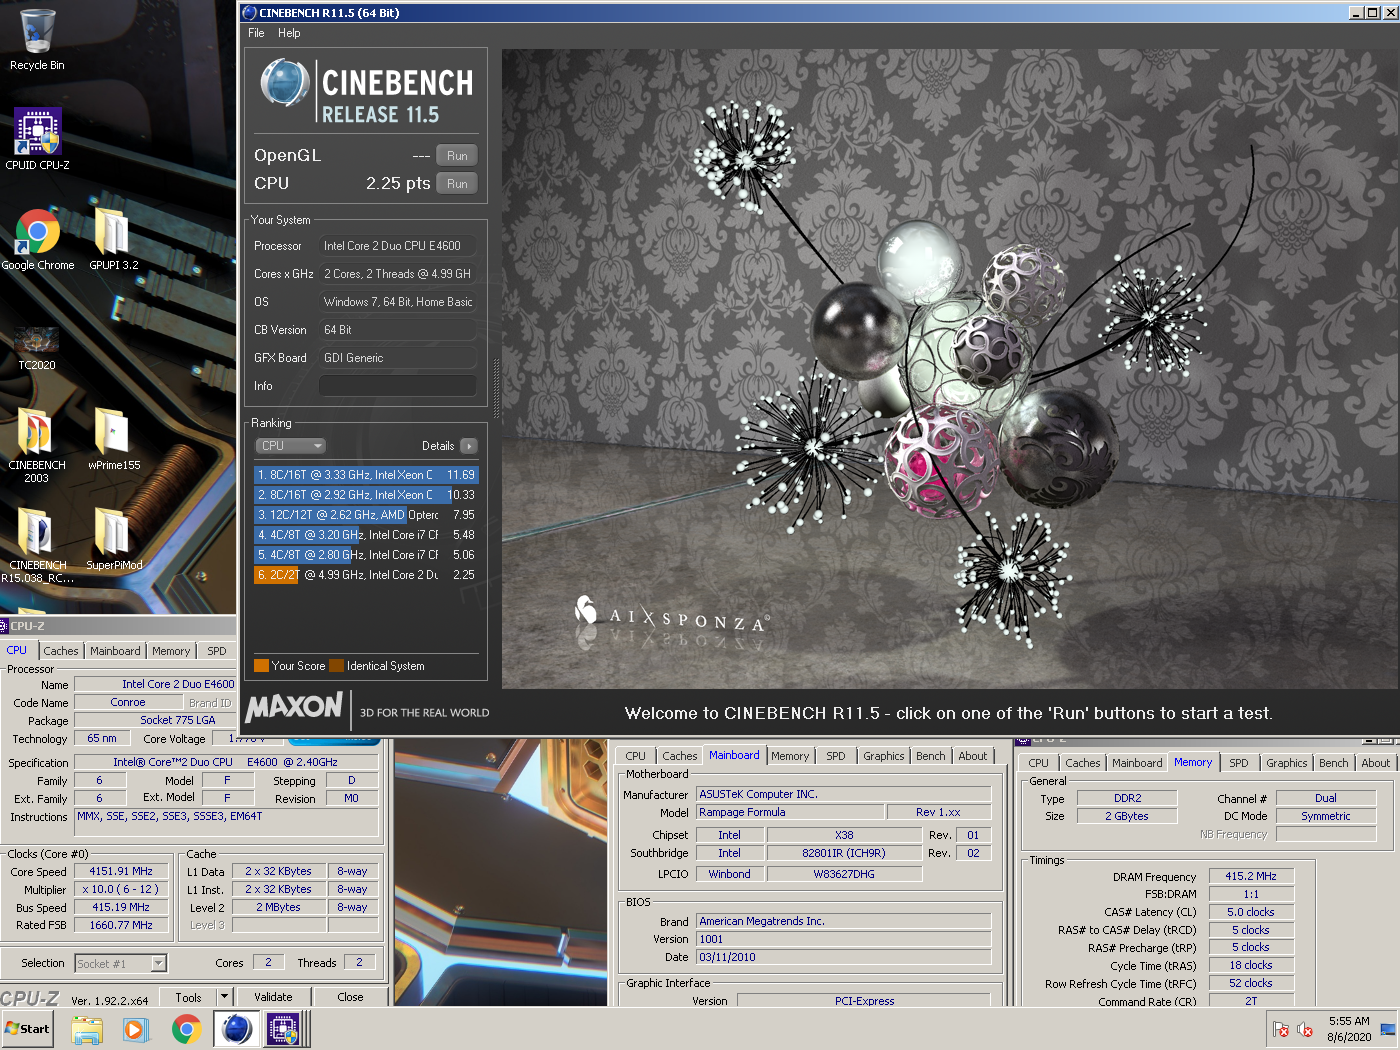Open the SuperPiMod desktop folder

pyautogui.click(x=113, y=539)
